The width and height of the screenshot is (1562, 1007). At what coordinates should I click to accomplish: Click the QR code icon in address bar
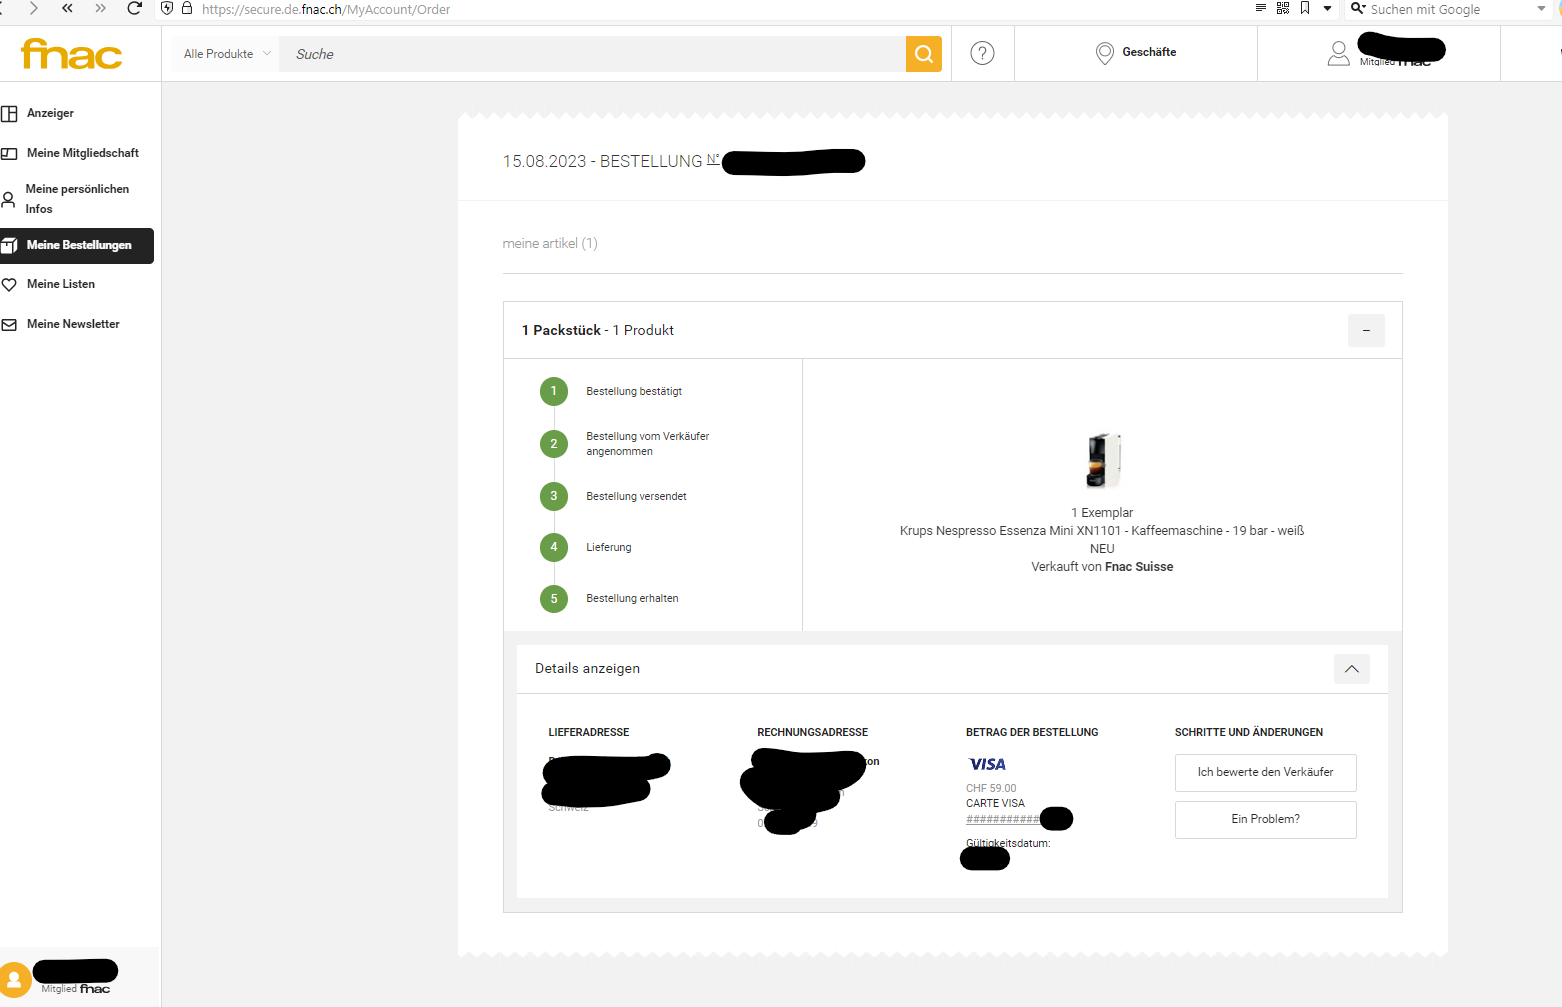(x=1283, y=8)
